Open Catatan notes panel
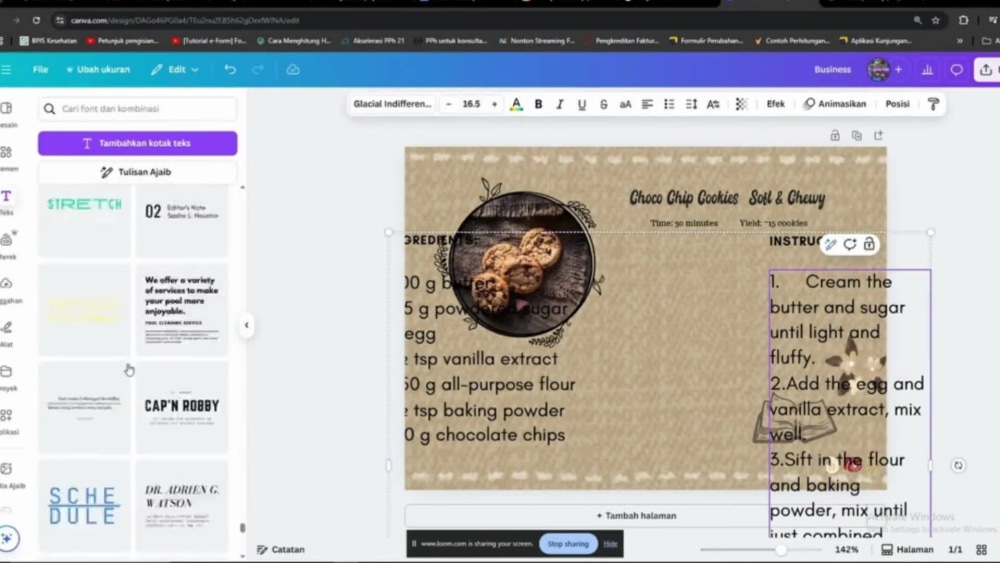The height and width of the screenshot is (563, 1000). point(281,549)
